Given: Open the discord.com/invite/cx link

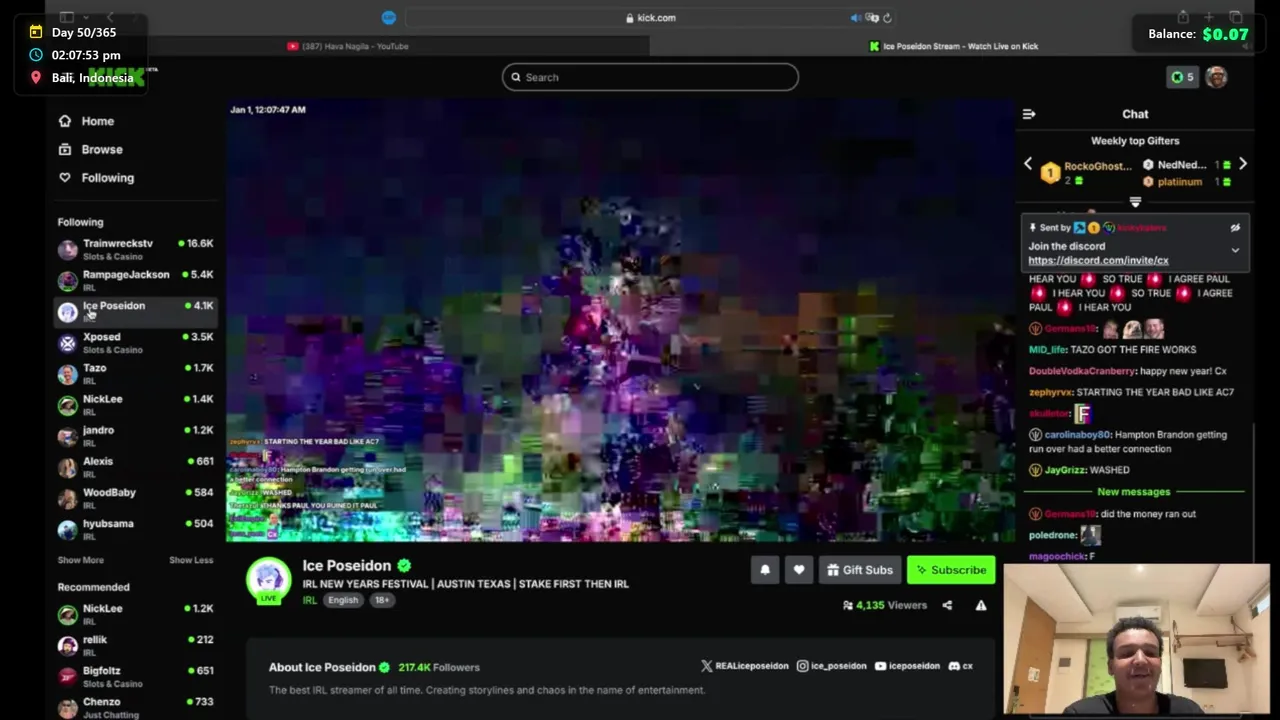Looking at the screenshot, I should click(1098, 260).
